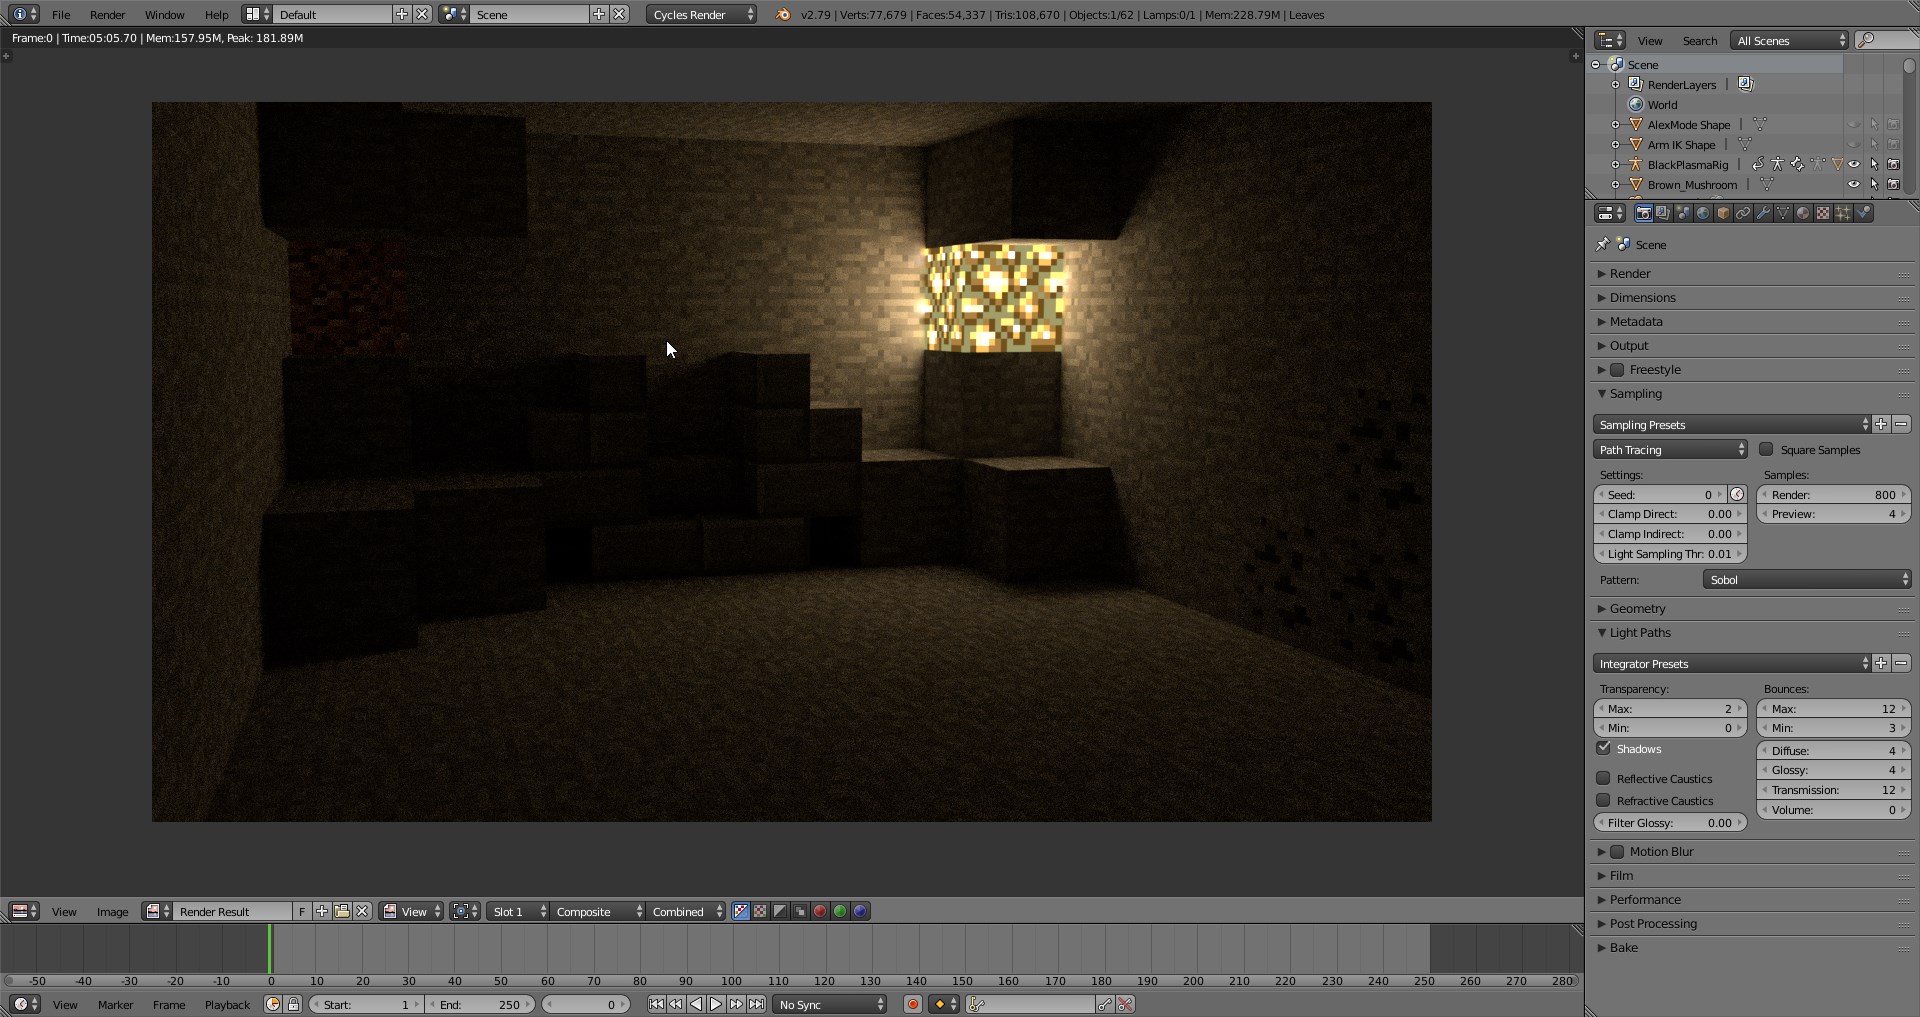Screen dimensions: 1920x1017
Task: Unlink Render Result with the X icon
Action: tap(363, 911)
